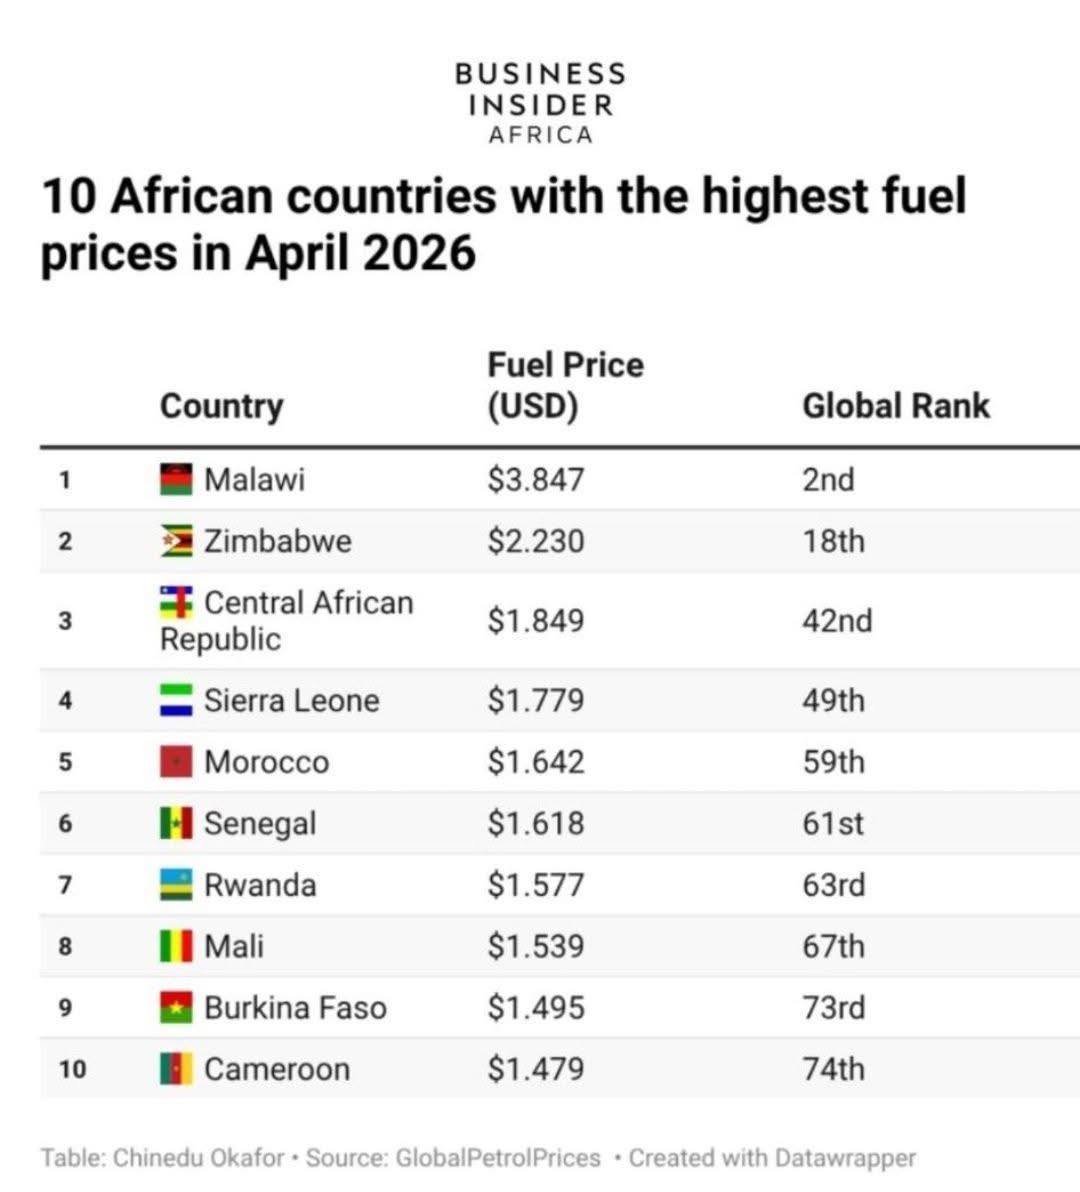Click Malawi's $3.847 fuel price

click(535, 480)
